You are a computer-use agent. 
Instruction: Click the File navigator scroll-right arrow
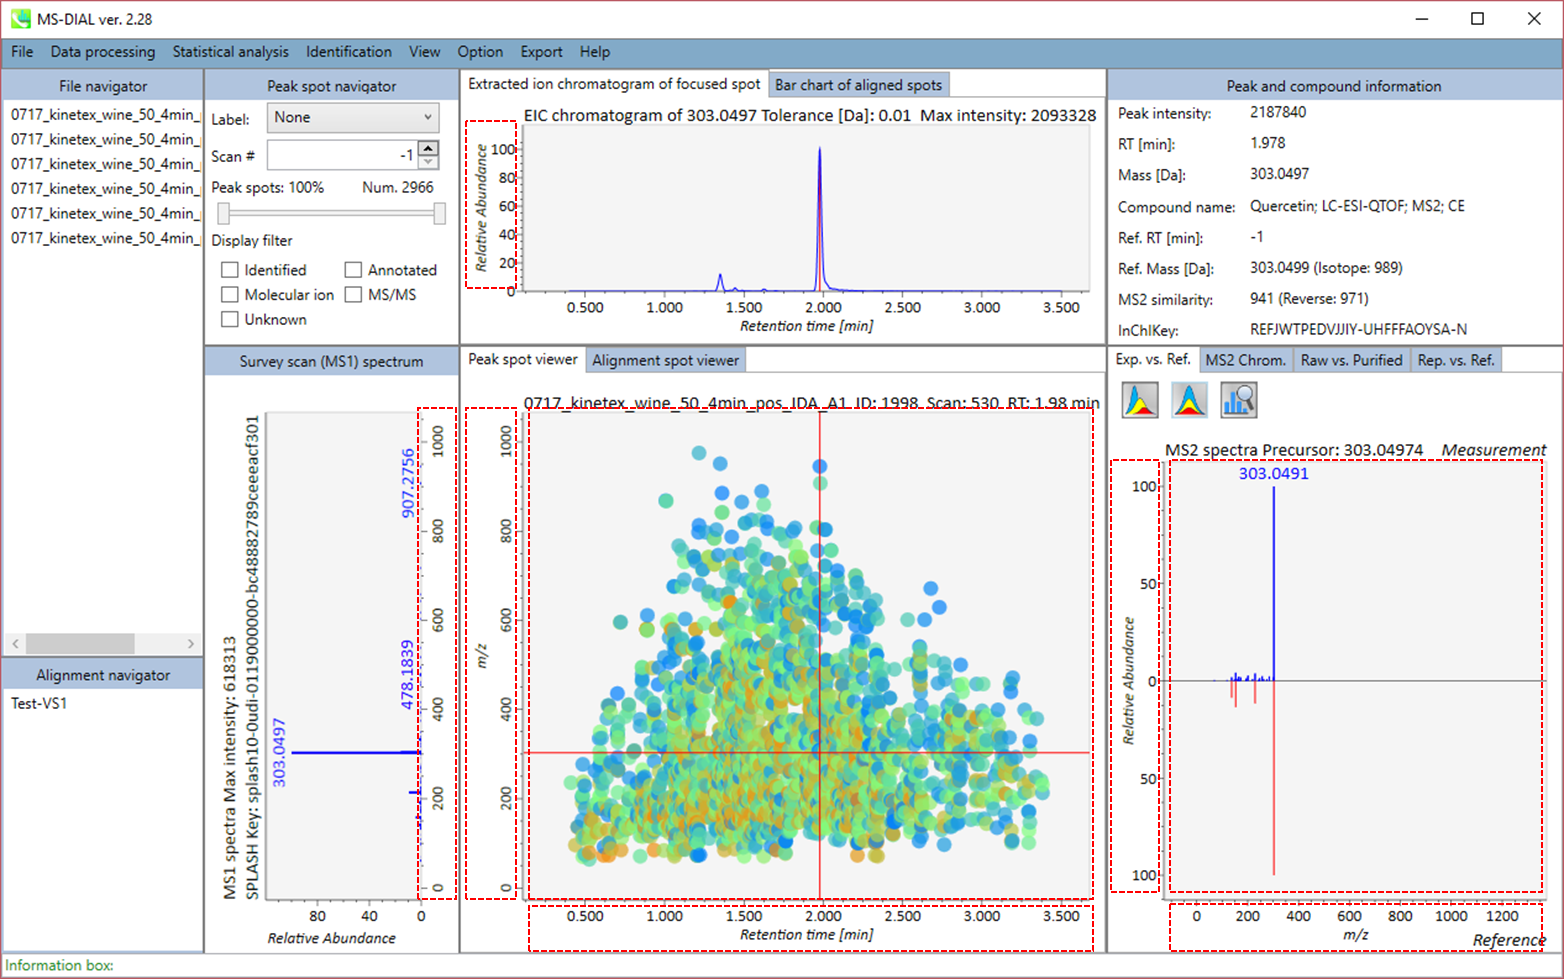190,643
